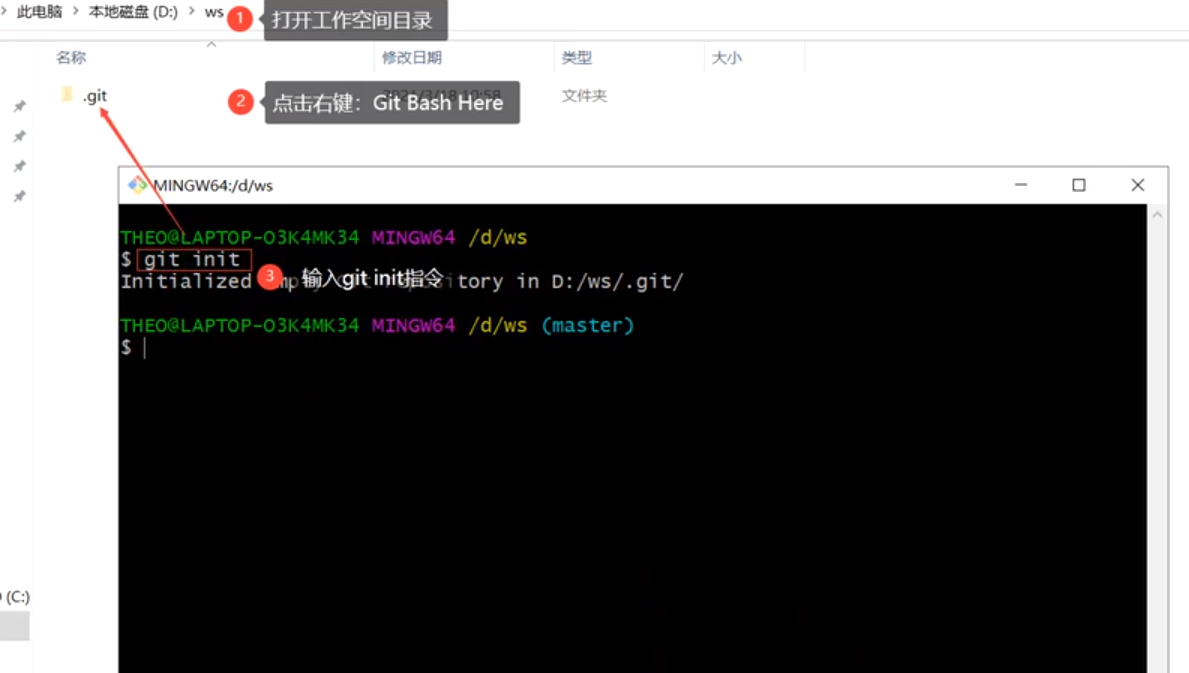Click the third pin icon in Explorer sidebar
The image size is (1189, 673).
20,166
